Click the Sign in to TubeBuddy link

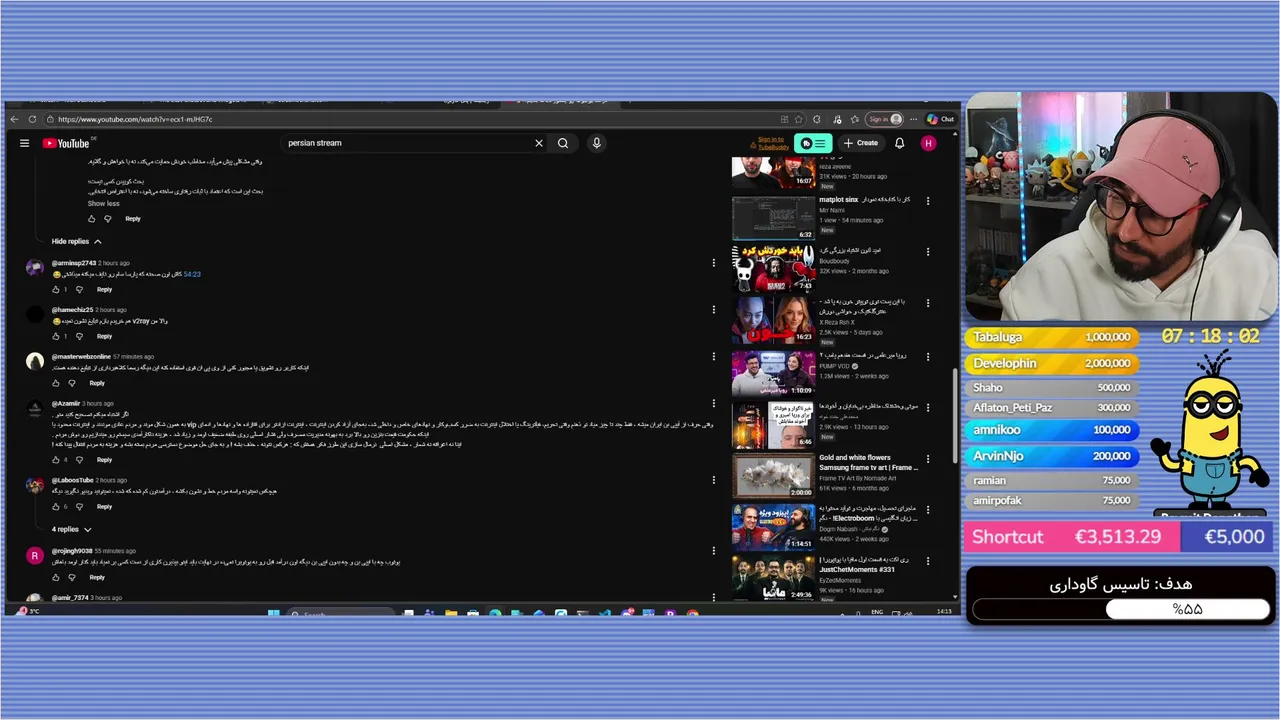(771, 143)
